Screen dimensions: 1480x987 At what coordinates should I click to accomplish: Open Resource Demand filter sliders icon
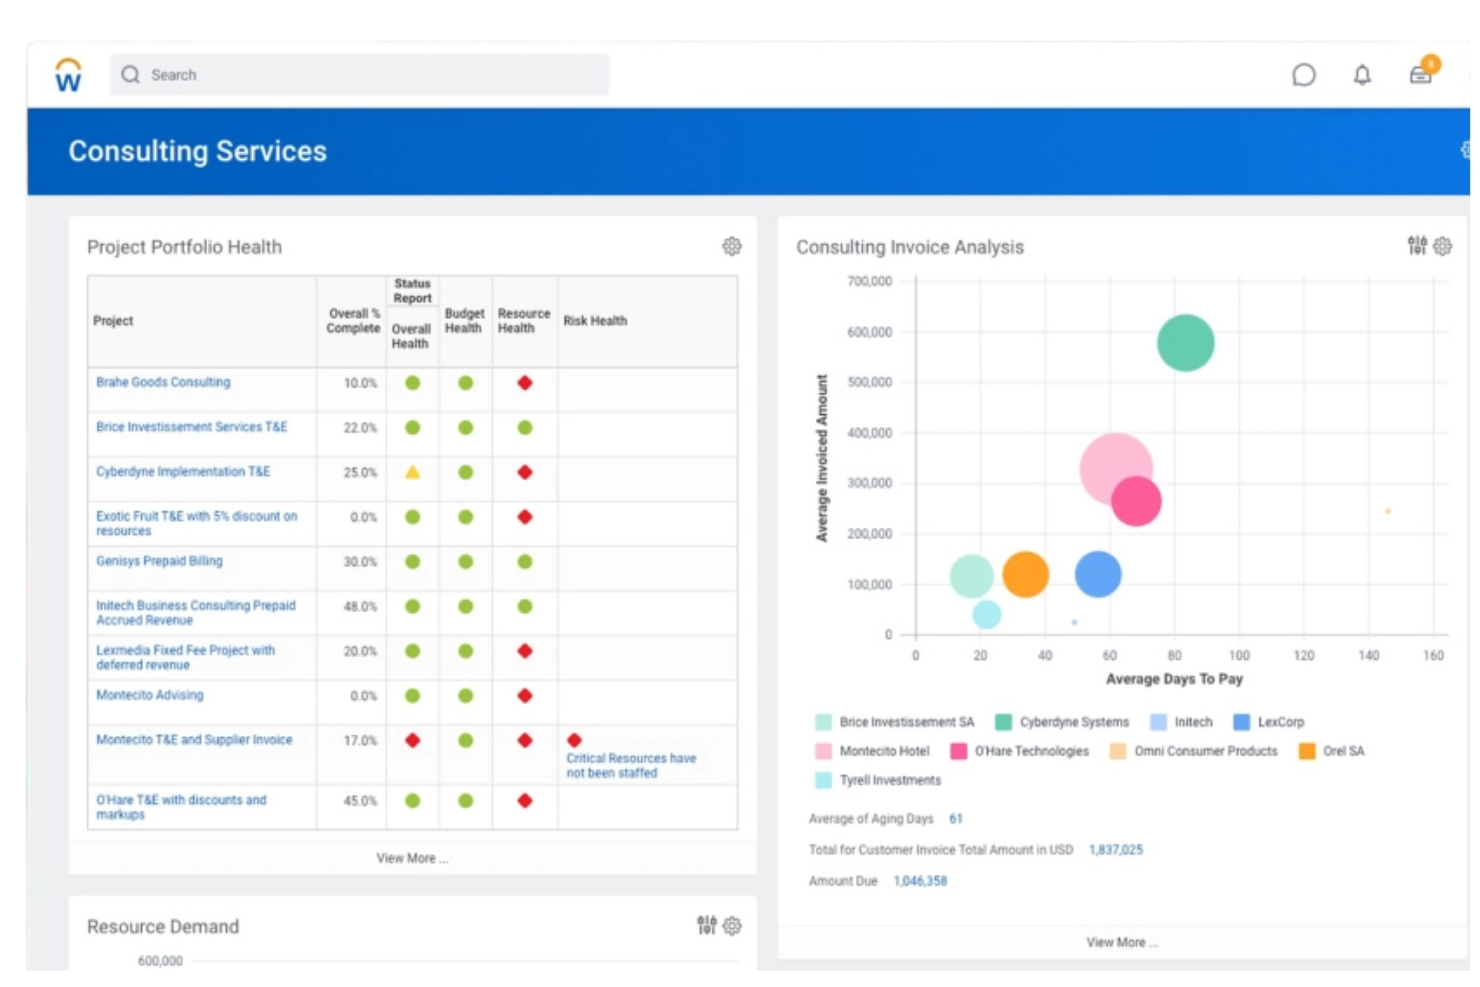(707, 926)
